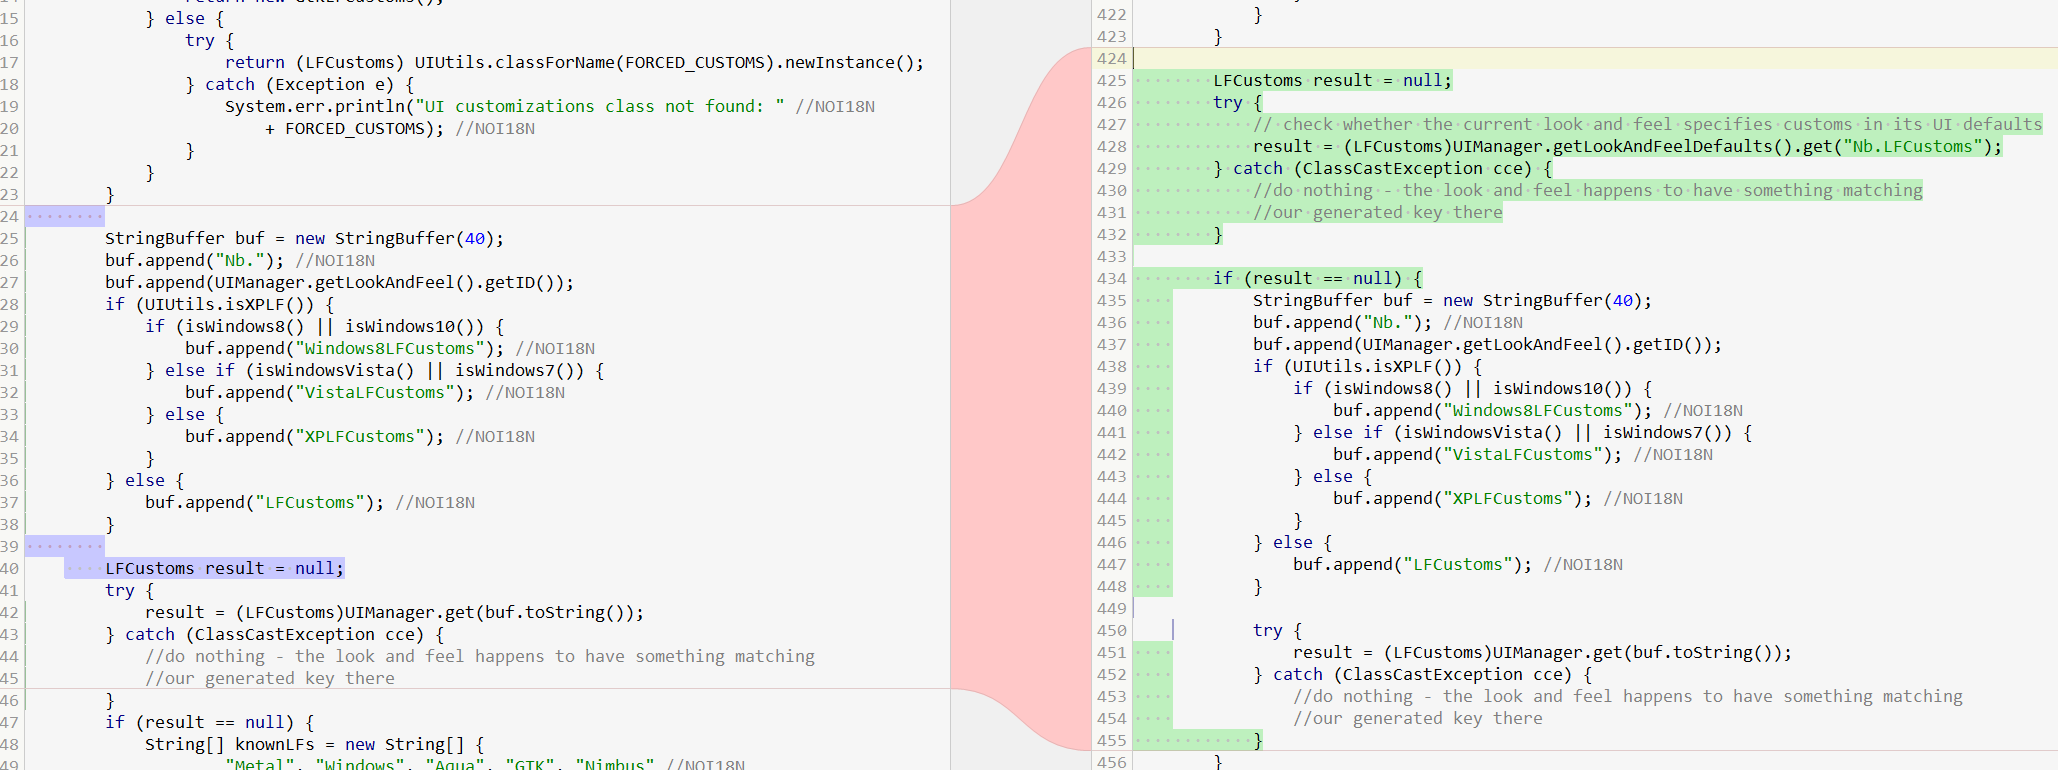Click buf.append("XPLFCustoms") on right line 444

[x=1508, y=498]
